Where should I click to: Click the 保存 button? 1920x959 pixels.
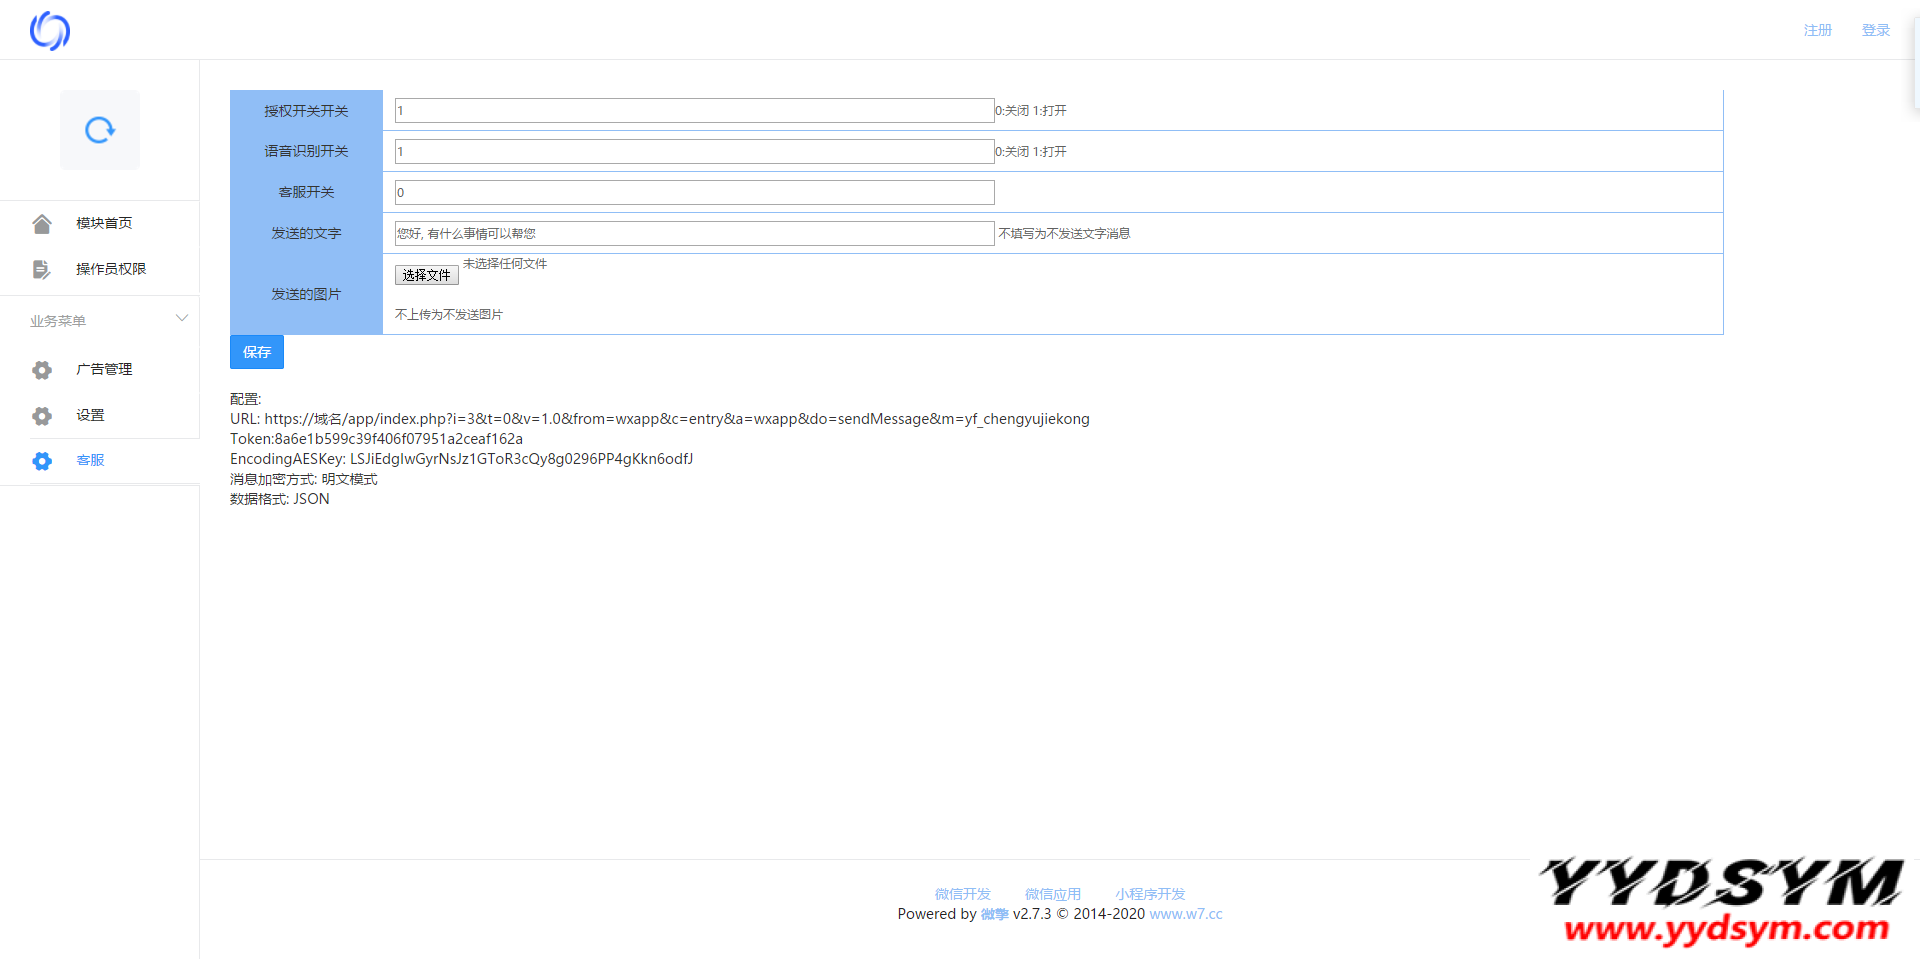pyautogui.click(x=257, y=352)
